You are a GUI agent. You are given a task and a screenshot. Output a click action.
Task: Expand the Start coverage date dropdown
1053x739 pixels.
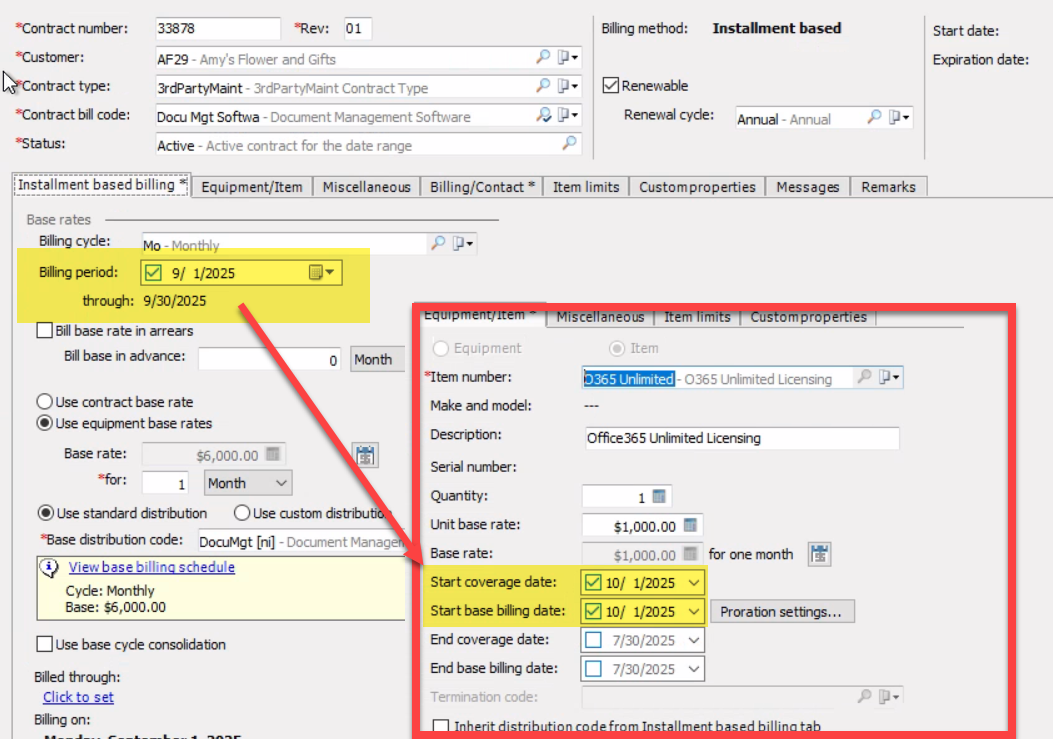tap(694, 582)
